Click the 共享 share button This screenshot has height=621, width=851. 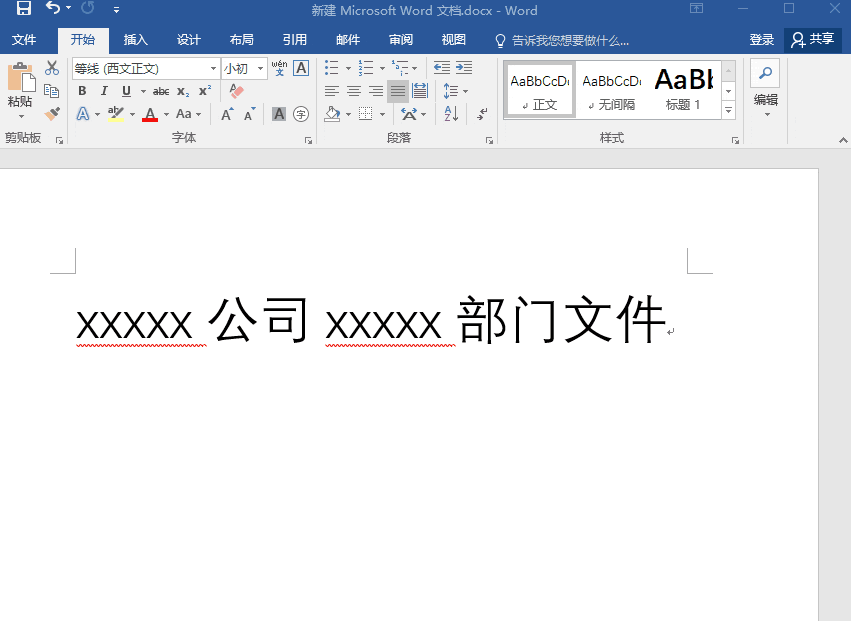point(812,40)
